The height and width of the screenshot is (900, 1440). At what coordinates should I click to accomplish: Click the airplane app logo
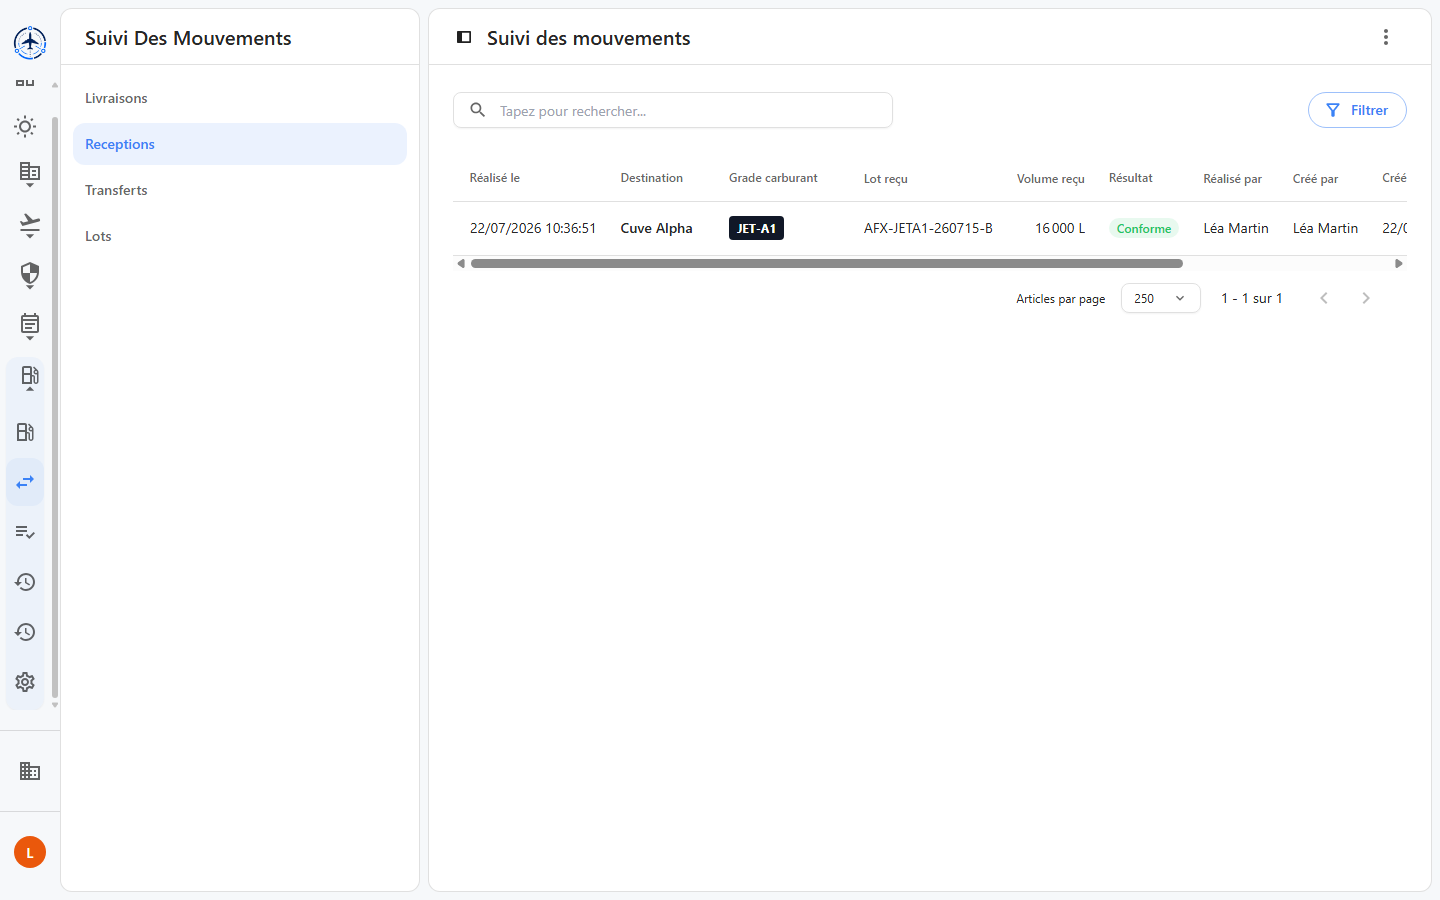[30, 43]
